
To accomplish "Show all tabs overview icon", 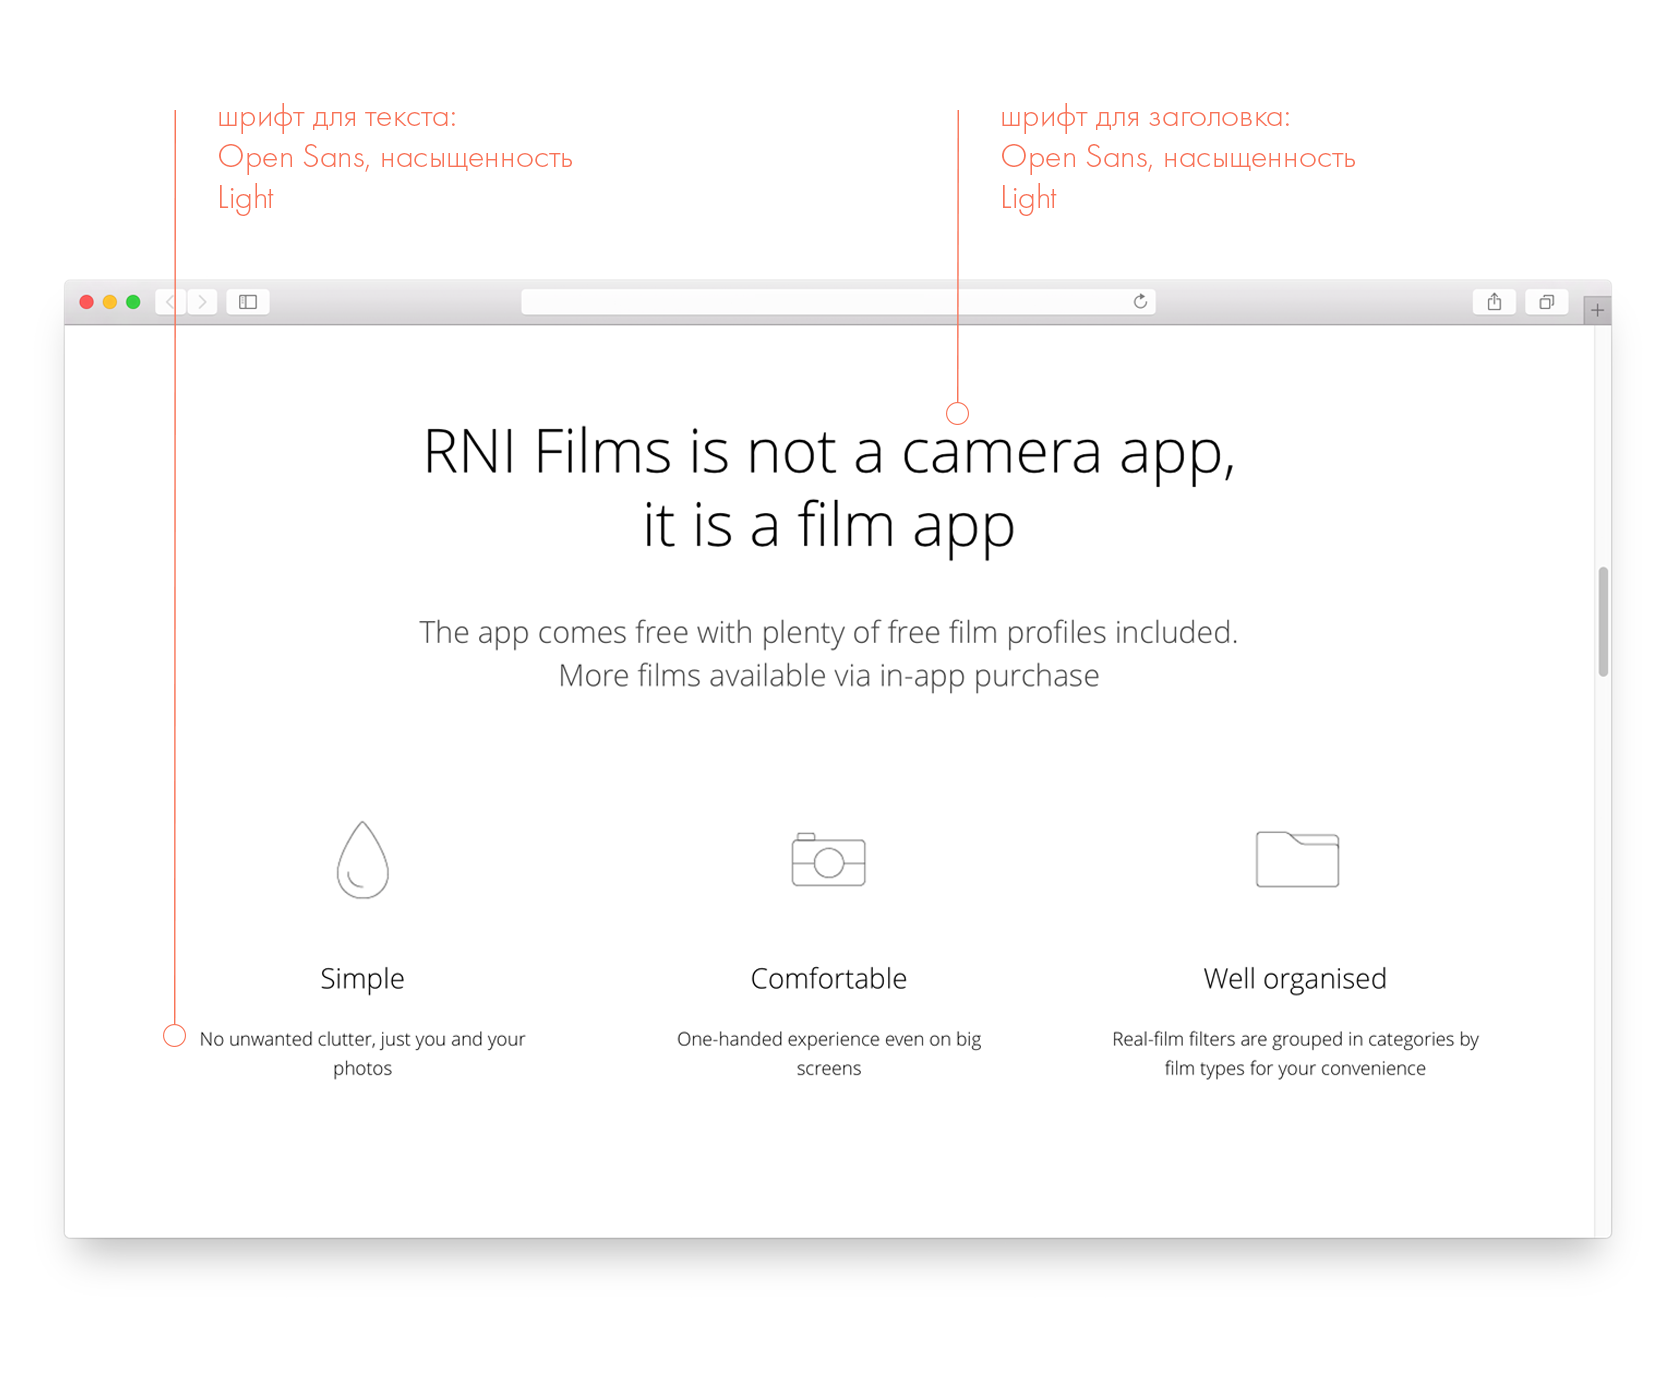I will click(1546, 302).
